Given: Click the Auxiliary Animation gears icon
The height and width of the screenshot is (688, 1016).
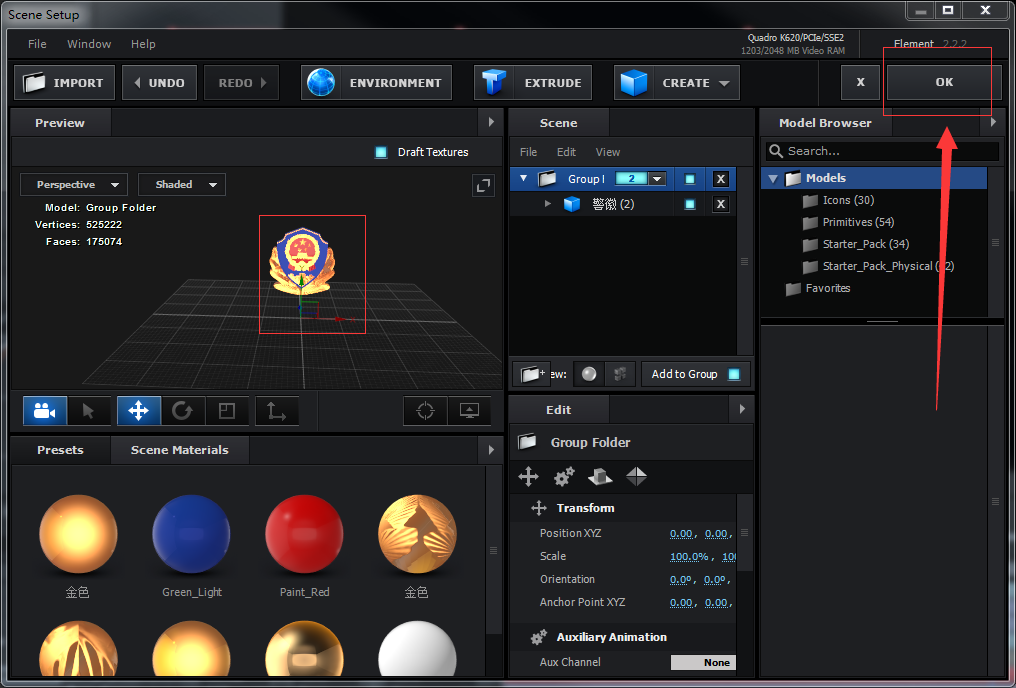Looking at the screenshot, I should [538, 637].
